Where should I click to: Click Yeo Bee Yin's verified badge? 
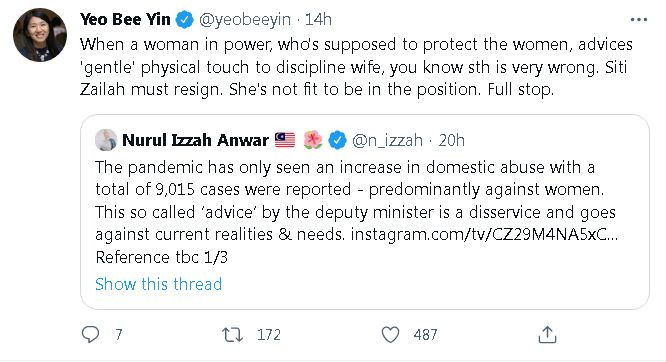pos(184,20)
